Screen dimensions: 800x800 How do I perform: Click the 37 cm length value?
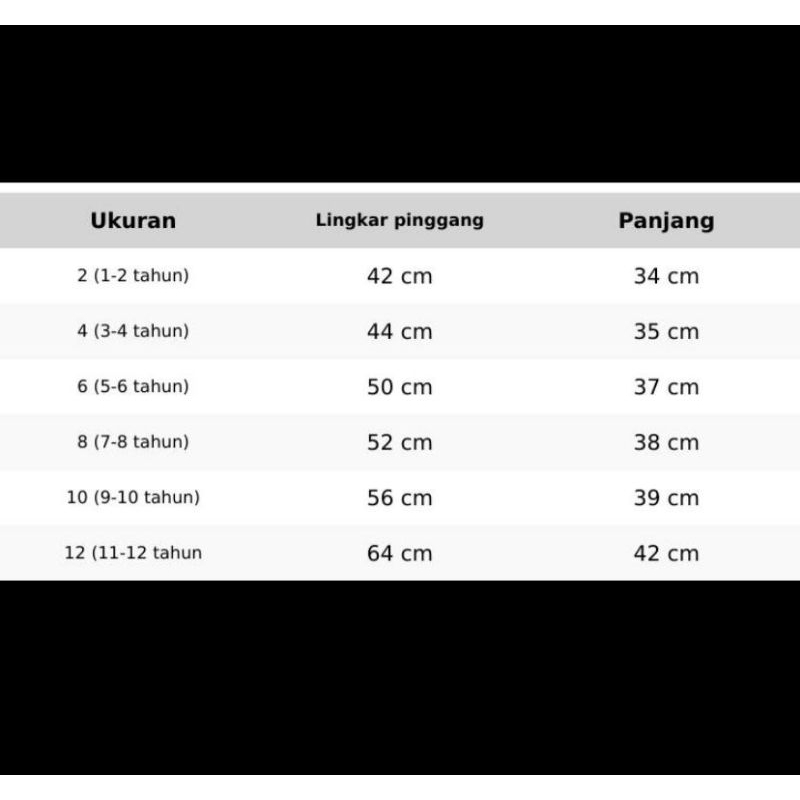(666, 387)
